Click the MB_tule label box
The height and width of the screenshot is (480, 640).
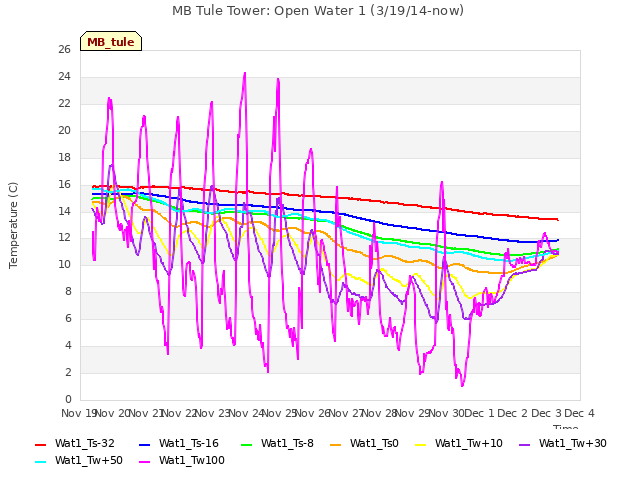111,41
